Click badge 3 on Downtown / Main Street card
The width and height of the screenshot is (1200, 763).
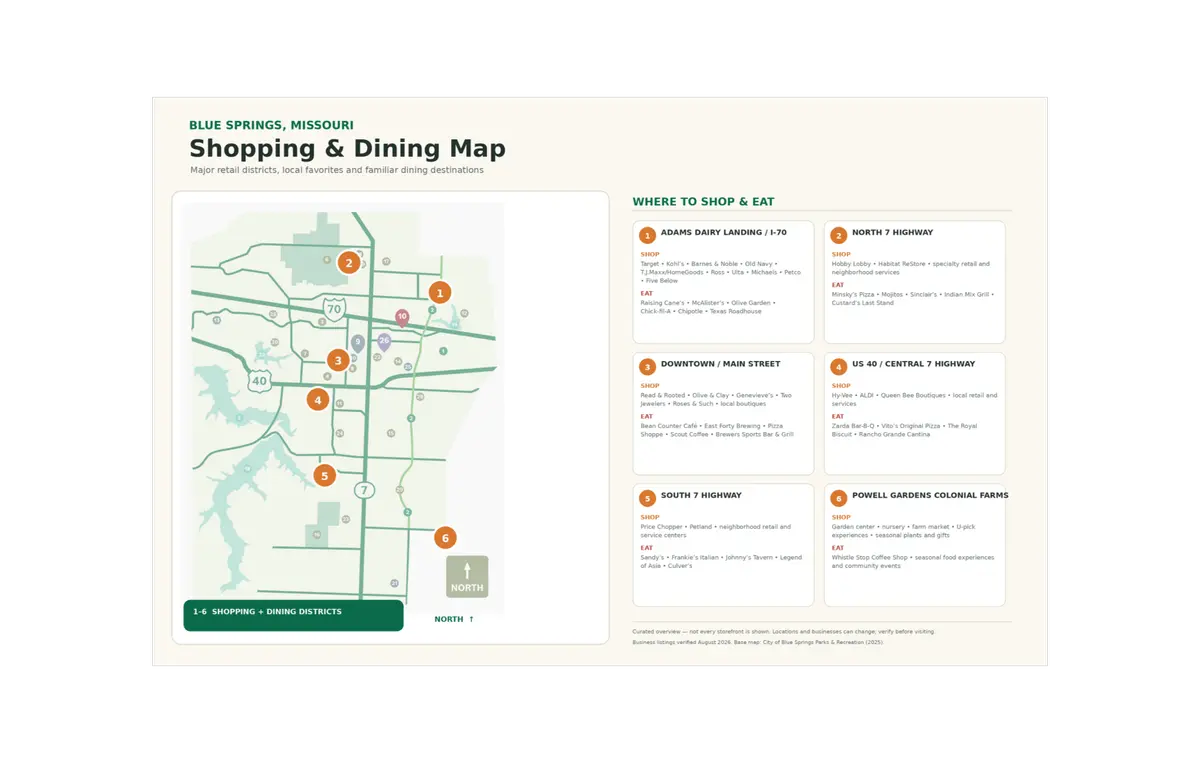tap(647, 367)
